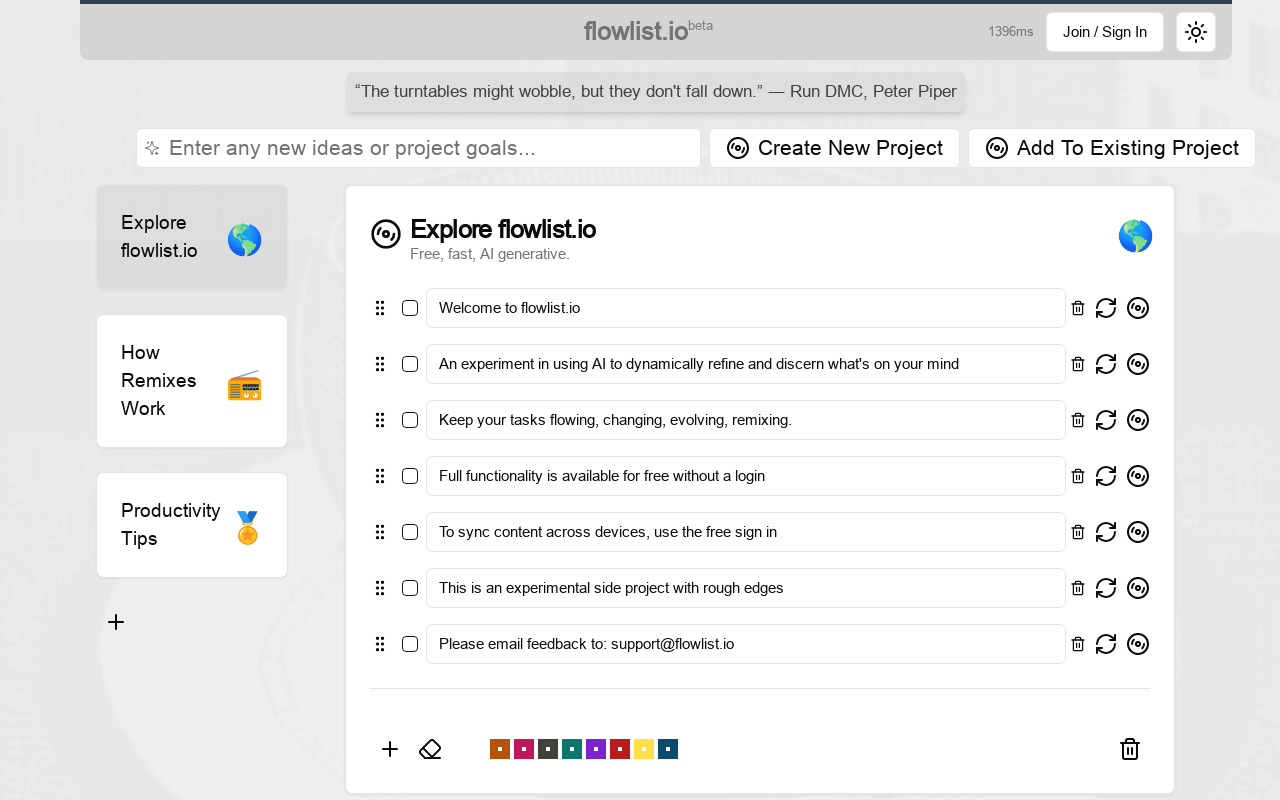Refresh the 'Keep your tasks flowing' task
This screenshot has height=800, width=1280.
(x=1106, y=420)
